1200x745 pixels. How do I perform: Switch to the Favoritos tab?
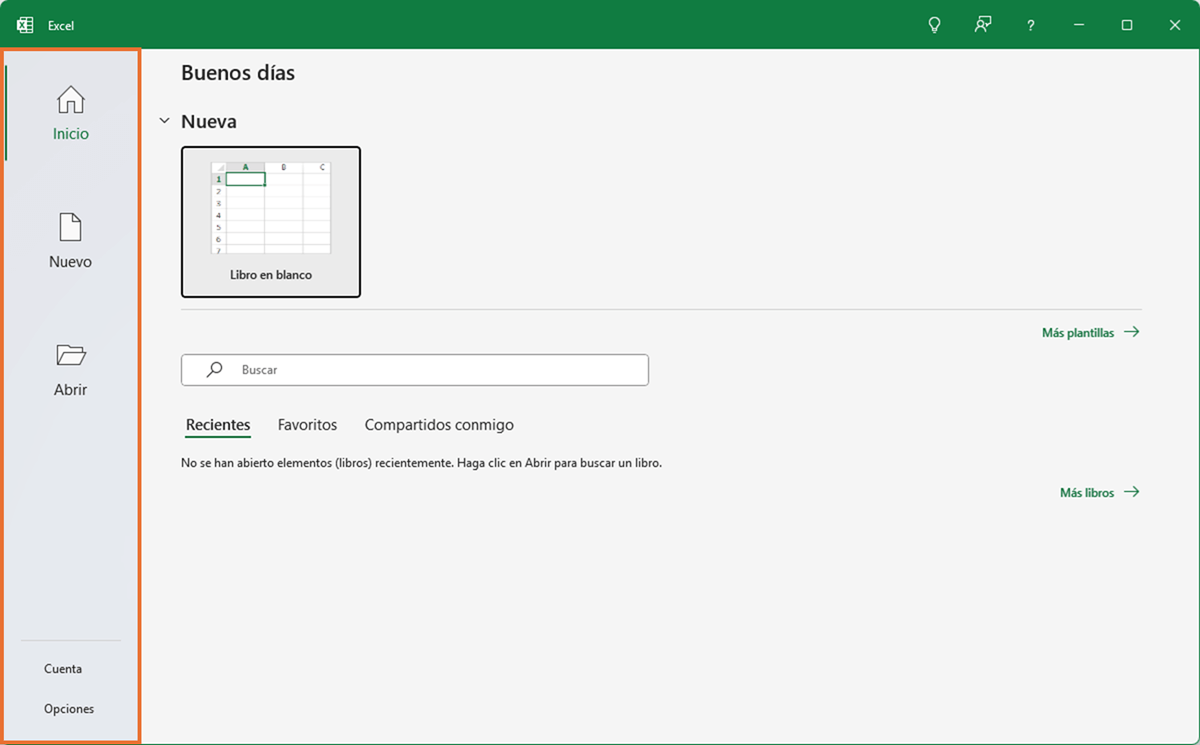click(307, 425)
